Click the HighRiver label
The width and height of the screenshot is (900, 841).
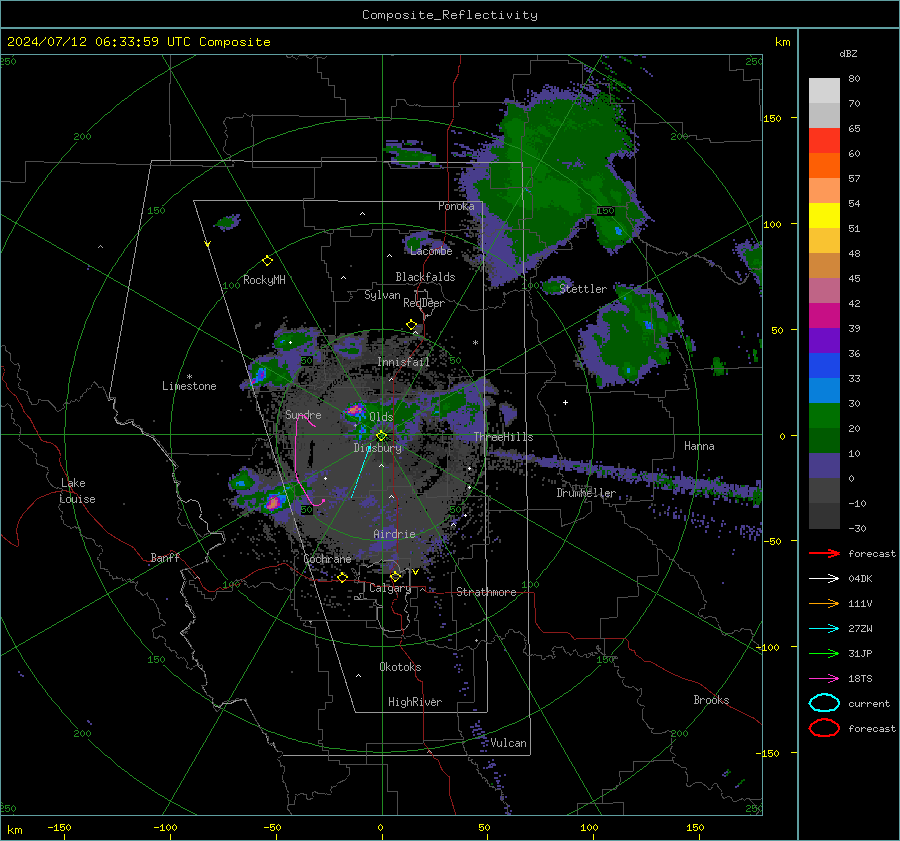(x=415, y=702)
